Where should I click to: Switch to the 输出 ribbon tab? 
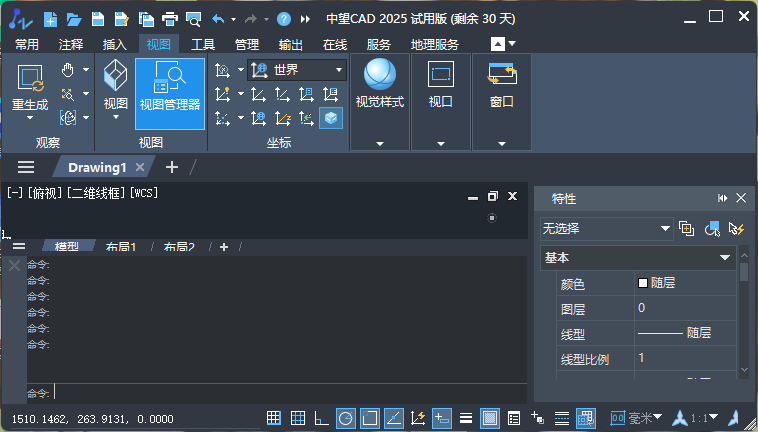point(291,44)
